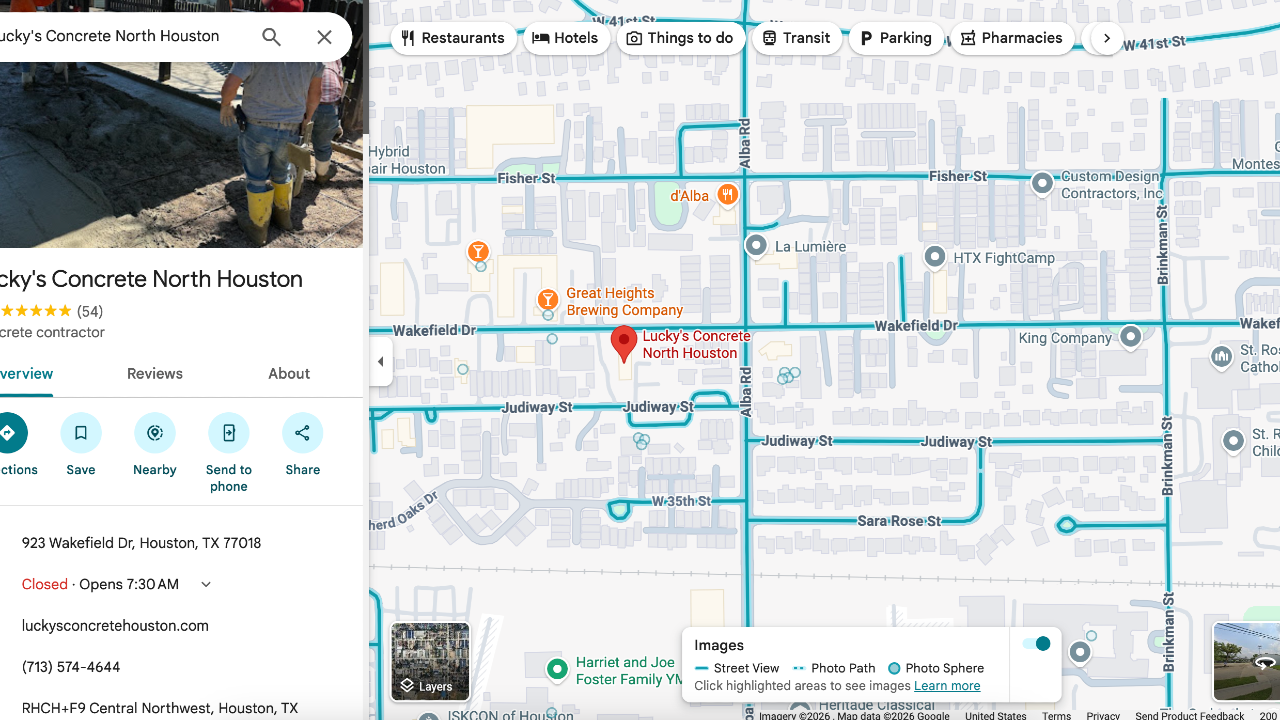Show more category chips with right arrow
Image resolution: width=1280 pixels, height=720 pixels.
pyautogui.click(x=1107, y=38)
